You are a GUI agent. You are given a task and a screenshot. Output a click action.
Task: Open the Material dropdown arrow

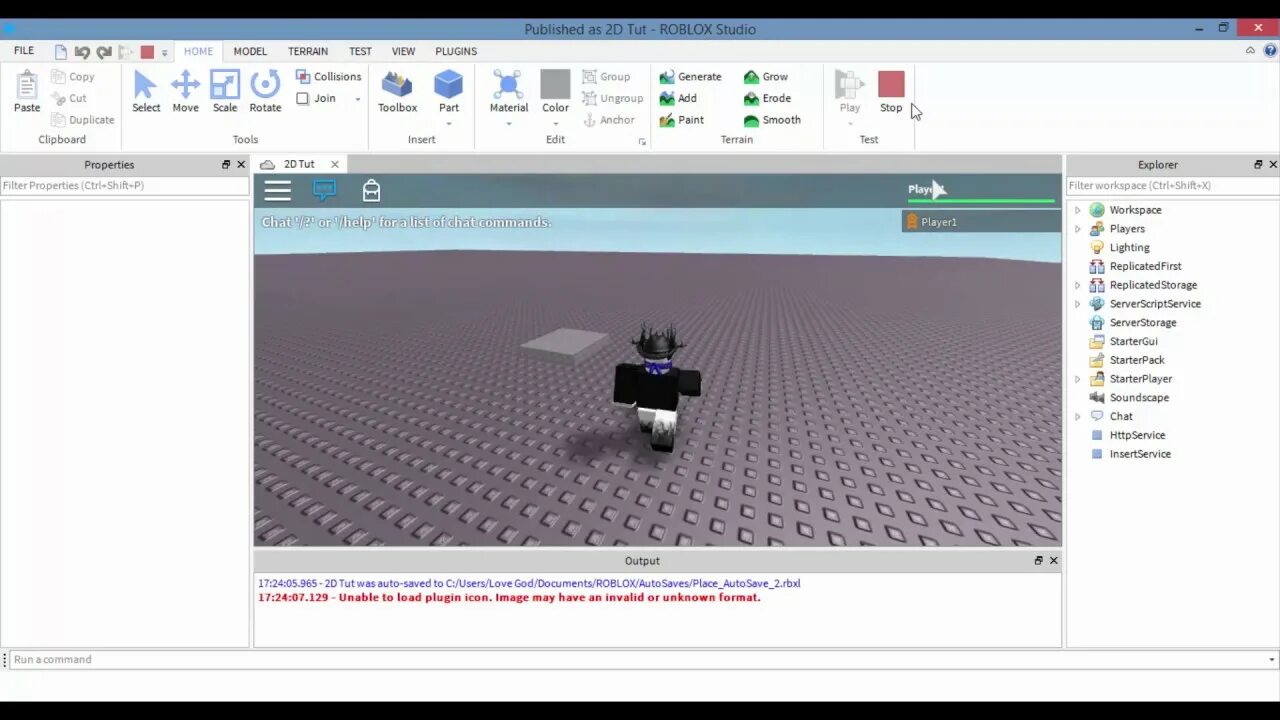point(508,124)
